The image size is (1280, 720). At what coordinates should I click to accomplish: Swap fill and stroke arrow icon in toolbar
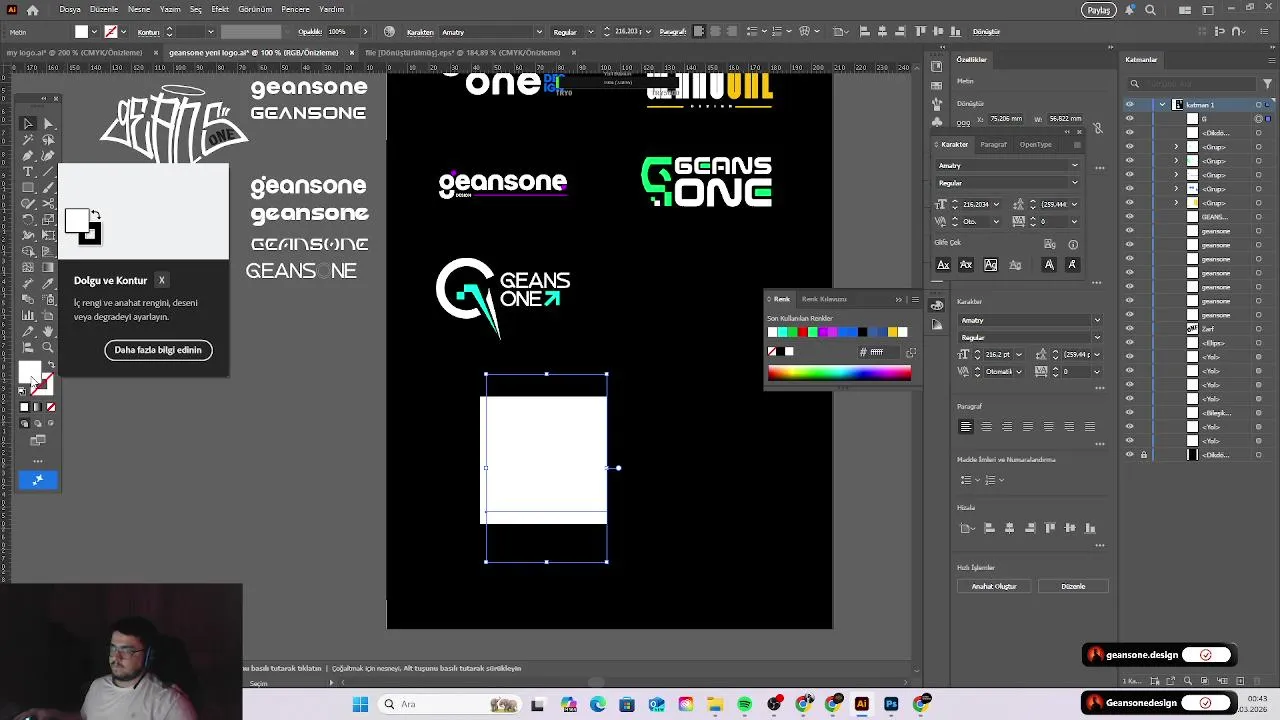click(51, 366)
